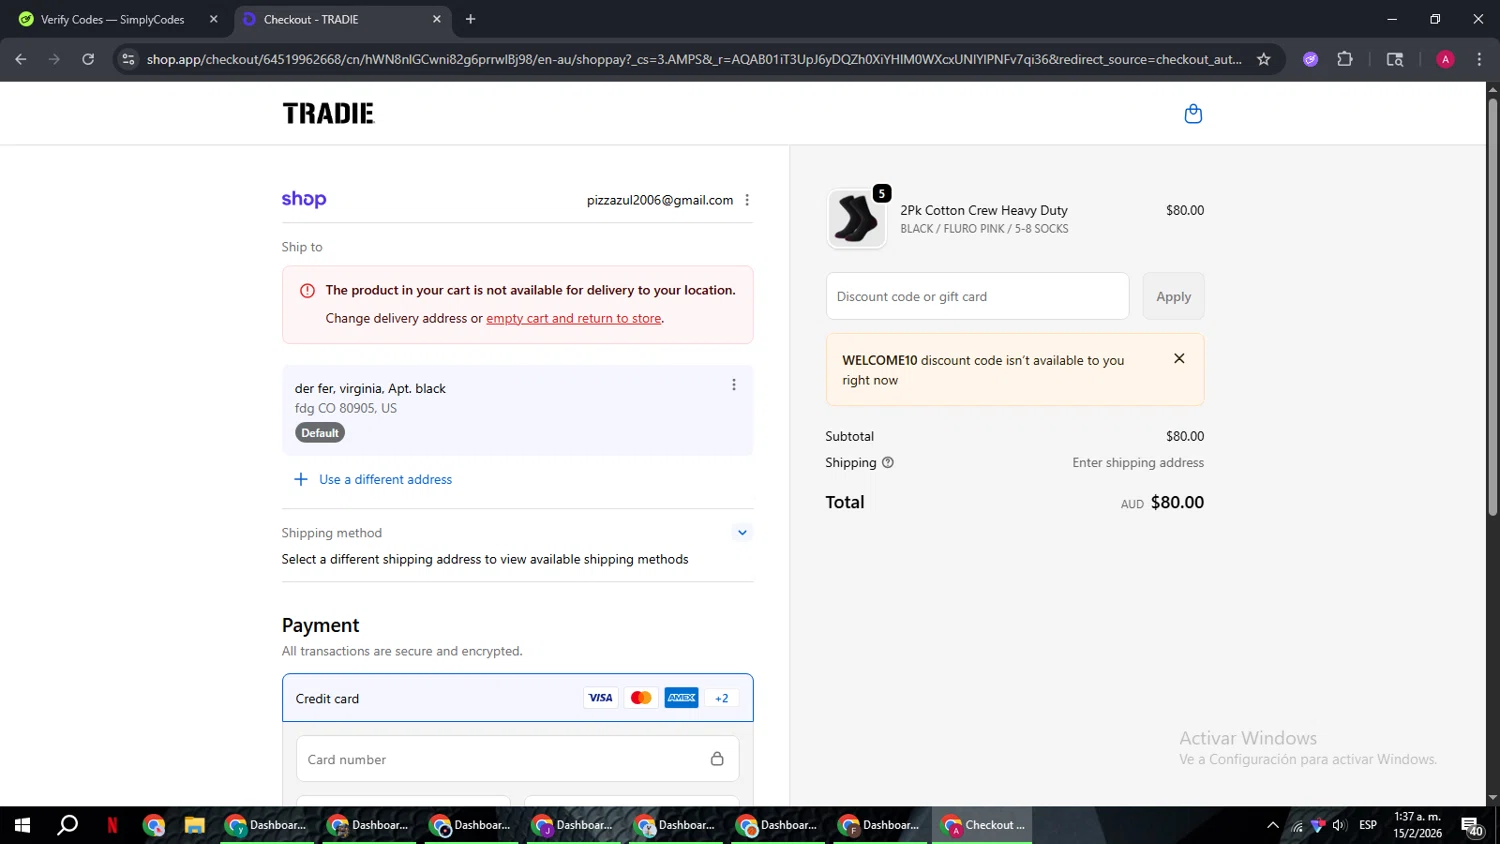Screen dimensions: 1500x844
Task: Open account options menu next to email
Action: click(x=747, y=200)
